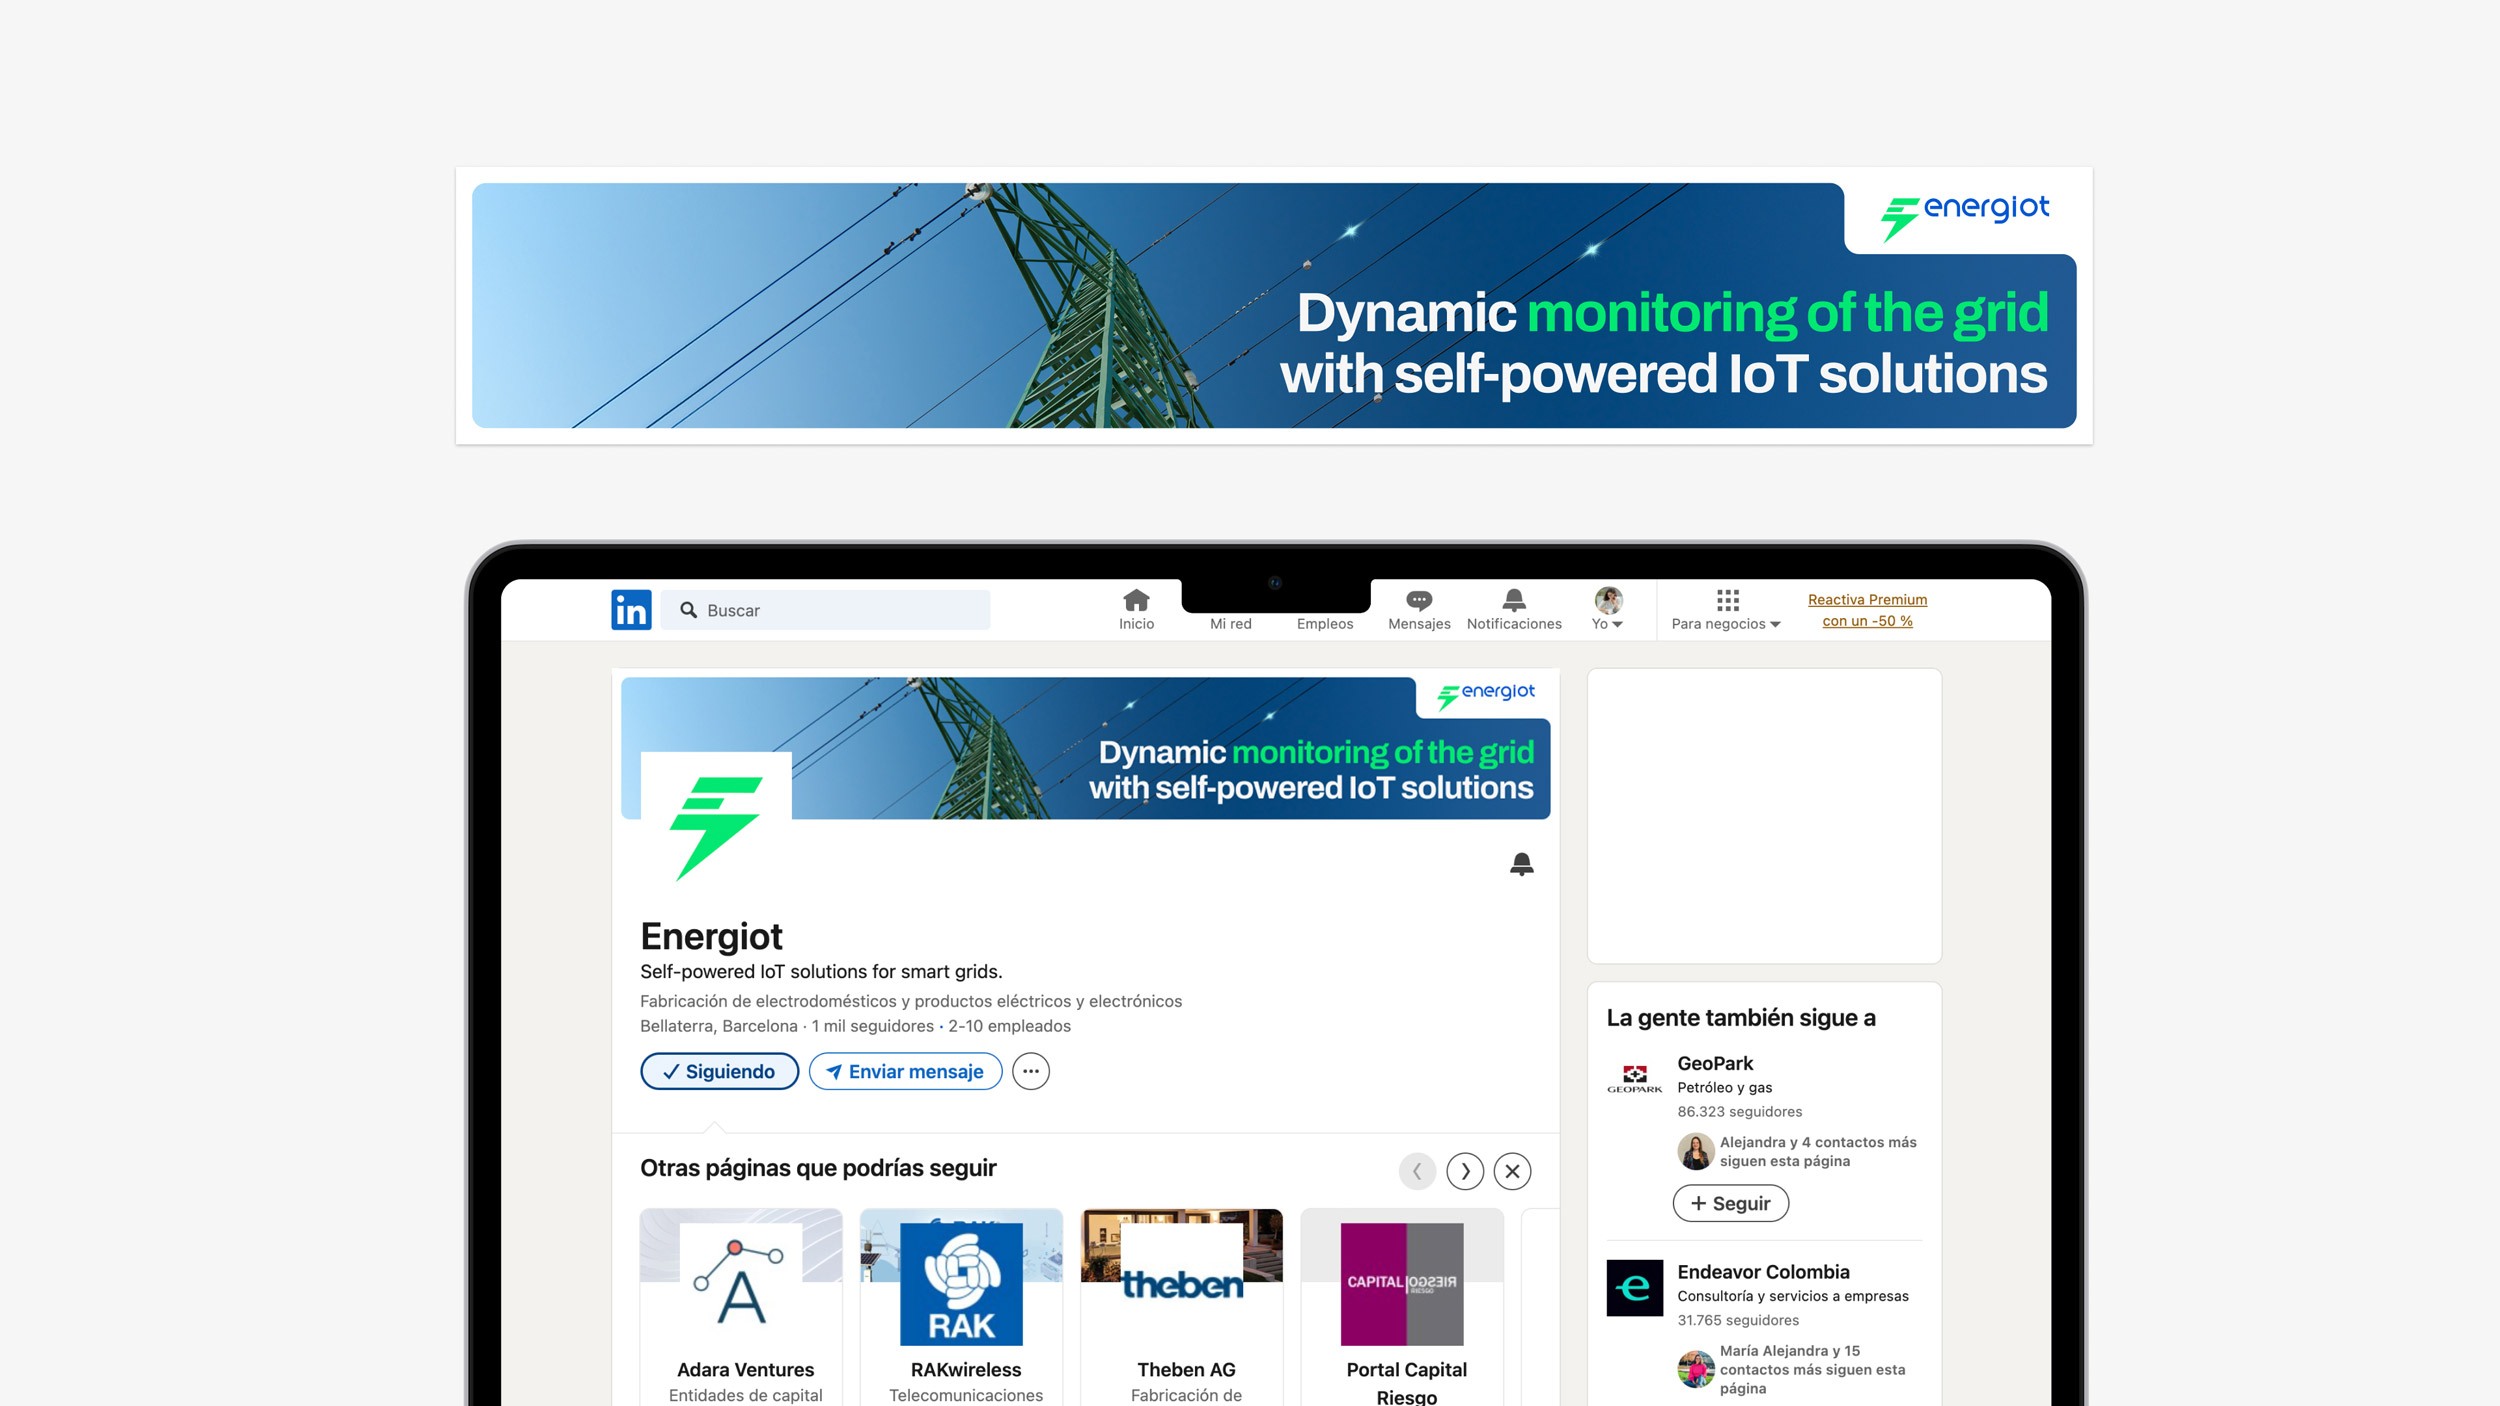
Task: Click the Endeavor Colombia logo
Action: 1634,1288
